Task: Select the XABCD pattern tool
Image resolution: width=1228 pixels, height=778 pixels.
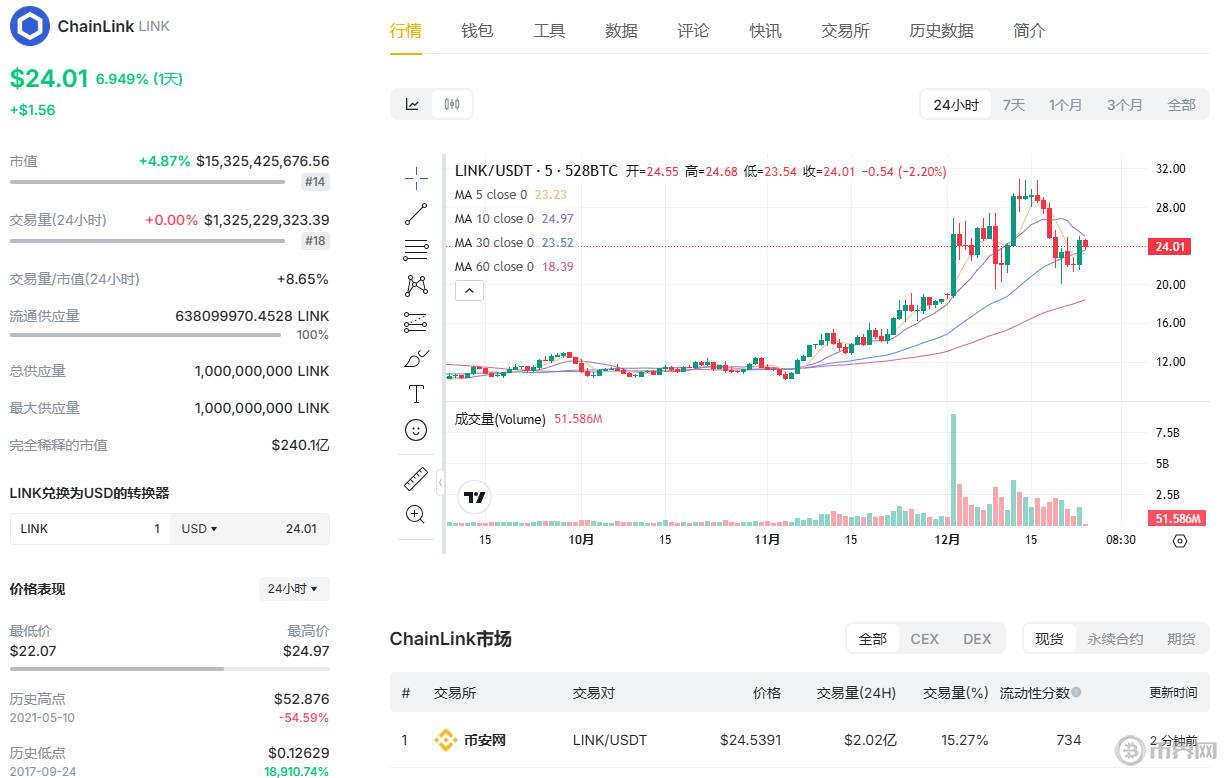Action: [416, 286]
